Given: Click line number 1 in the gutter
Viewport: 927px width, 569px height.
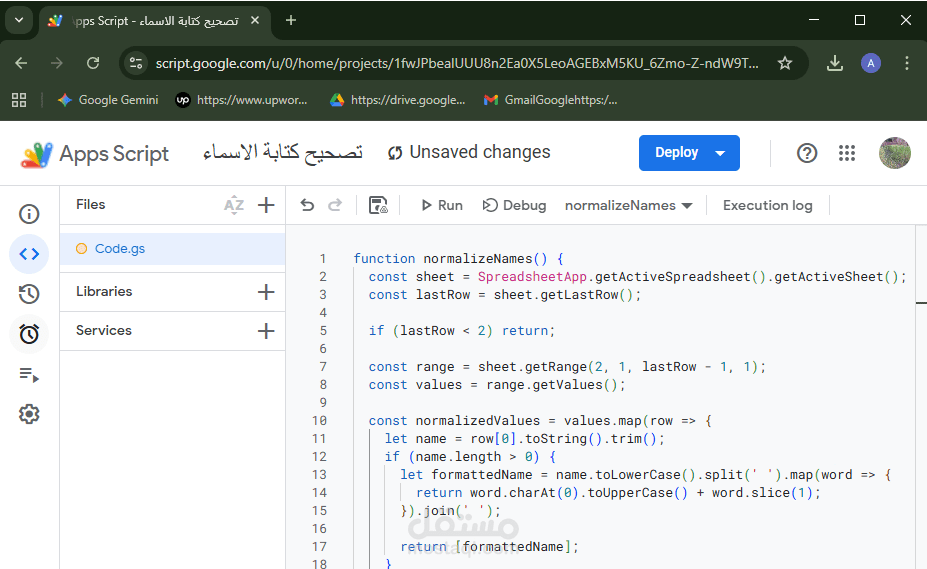Looking at the screenshot, I should [x=323, y=259].
